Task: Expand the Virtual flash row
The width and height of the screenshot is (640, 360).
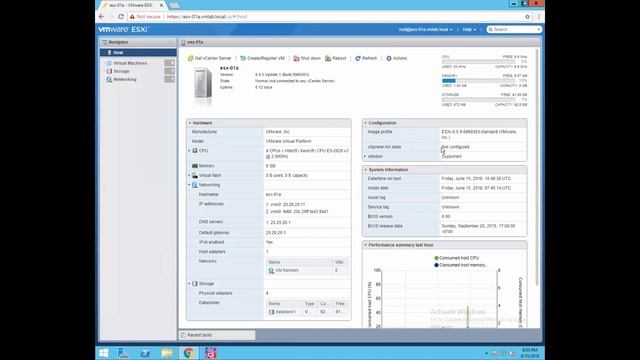Action: (189, 175)
